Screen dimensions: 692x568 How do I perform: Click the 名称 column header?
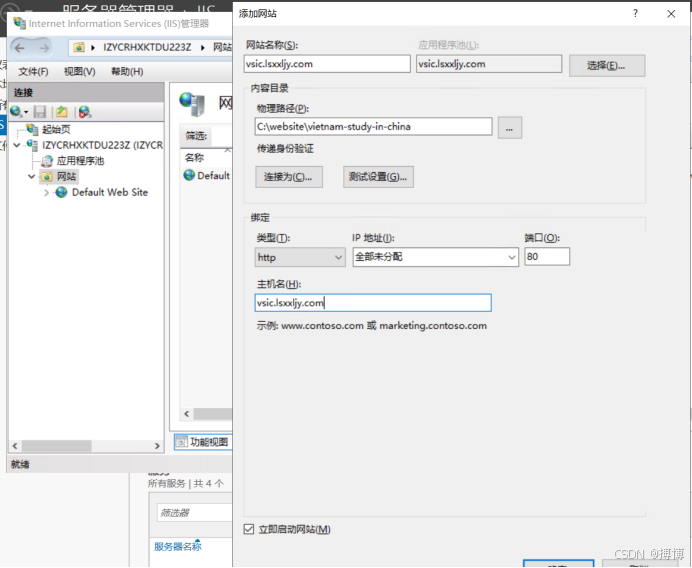click(194, 158)
